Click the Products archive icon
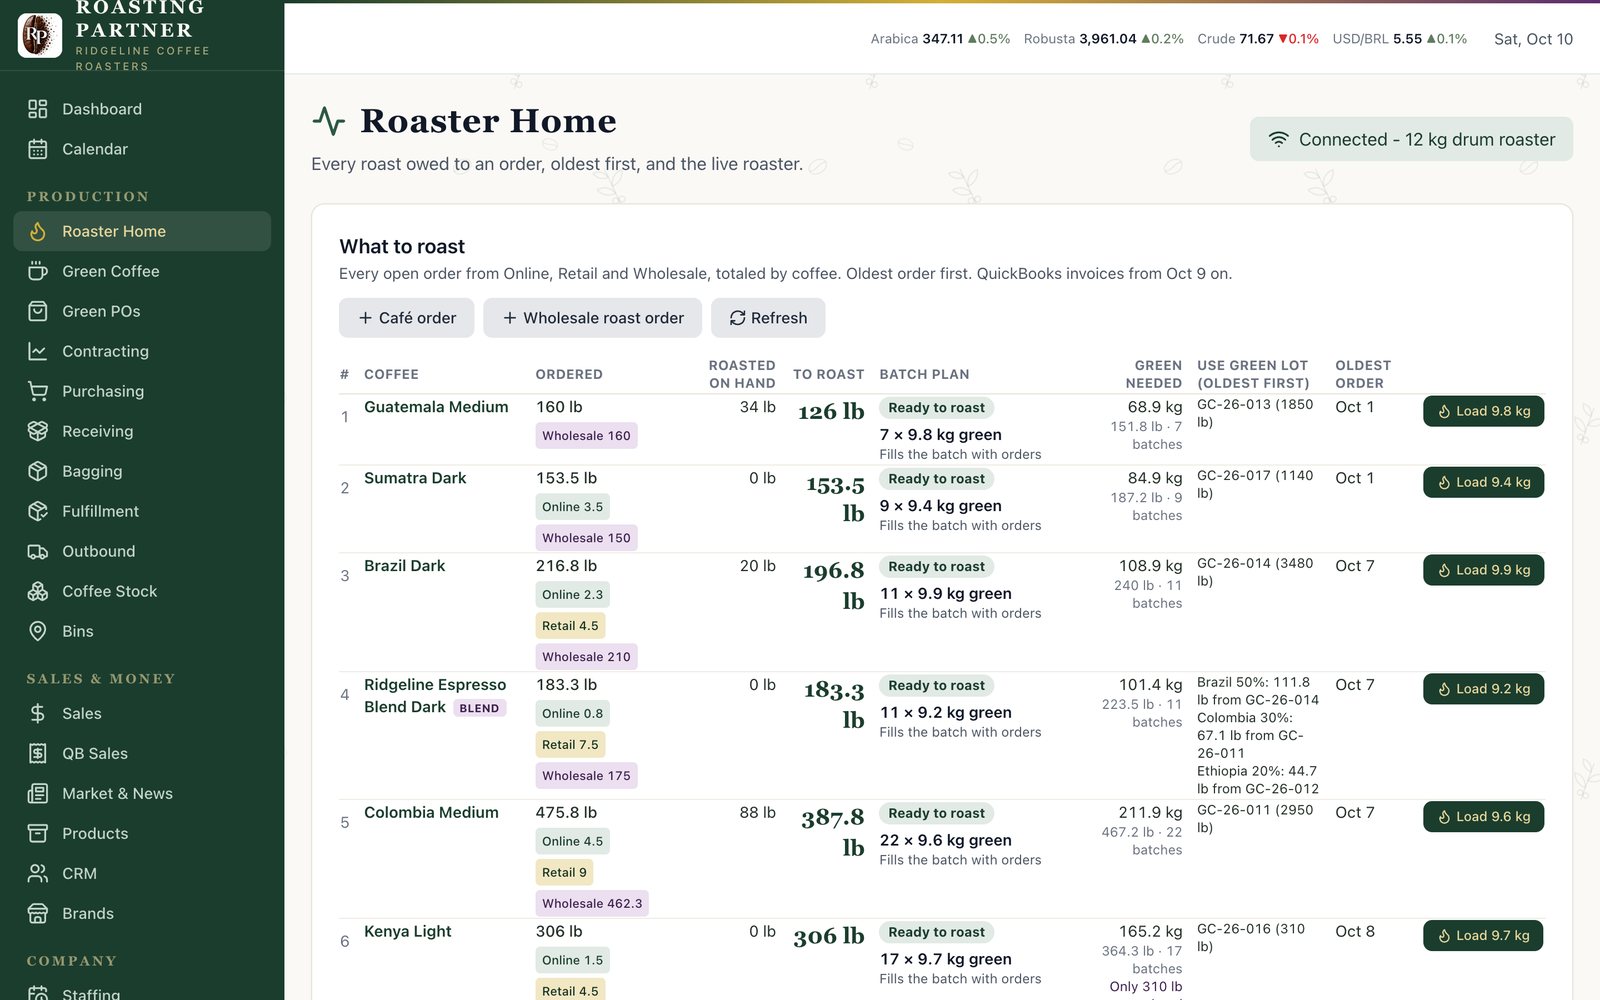The width and height of the screenshot is (1600, 1000). (38, 833)
